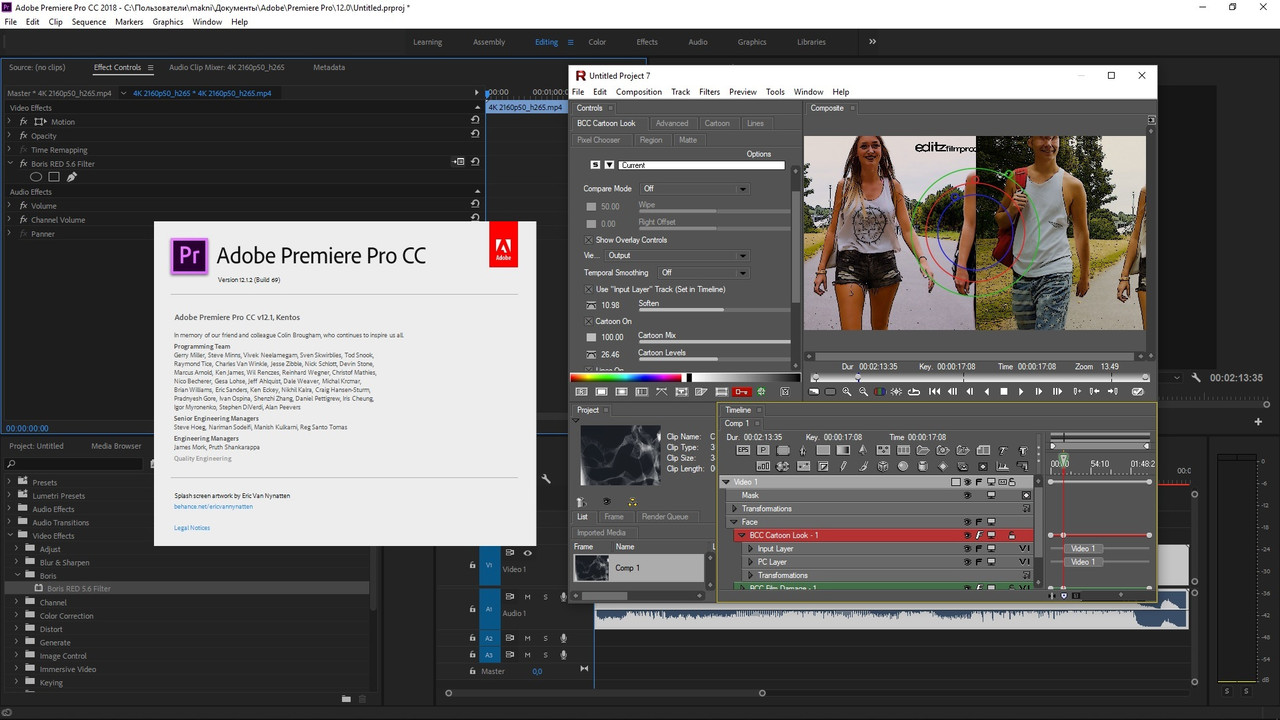
Task: Click the zoom-in magnifier in Composite toolbar
Action: (847, 391)
